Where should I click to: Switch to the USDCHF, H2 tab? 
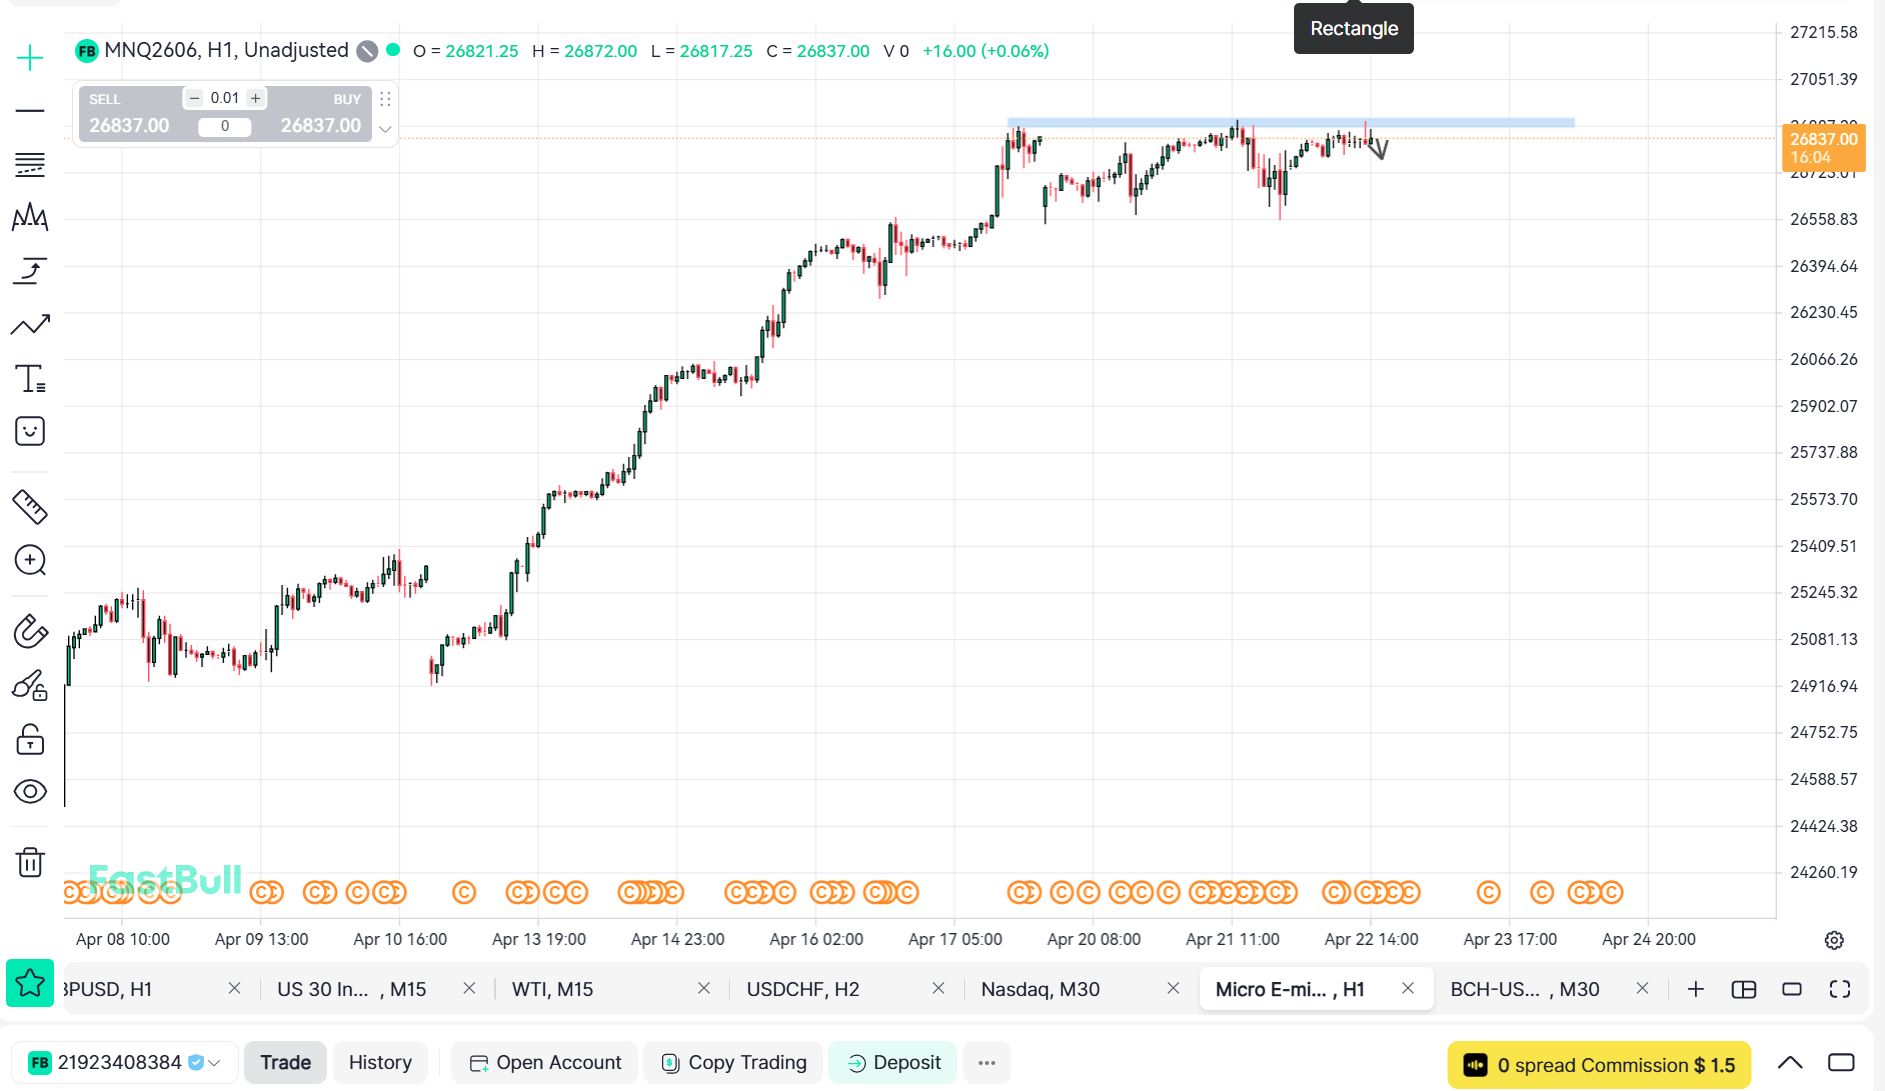802,989
